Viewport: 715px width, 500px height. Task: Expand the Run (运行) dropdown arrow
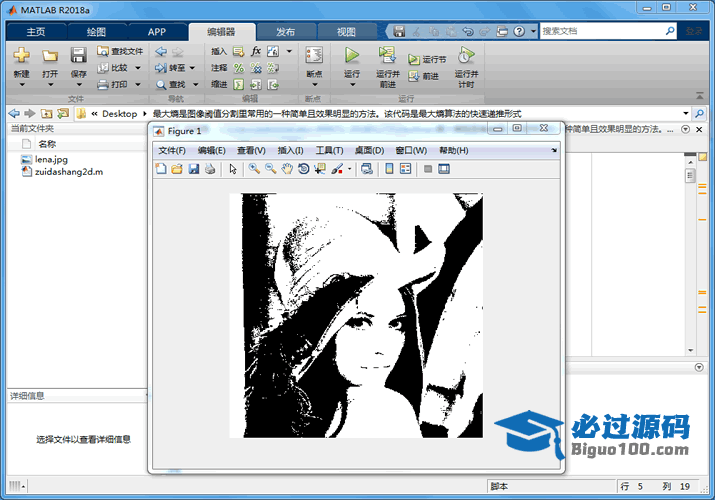[x=352, y=84]
